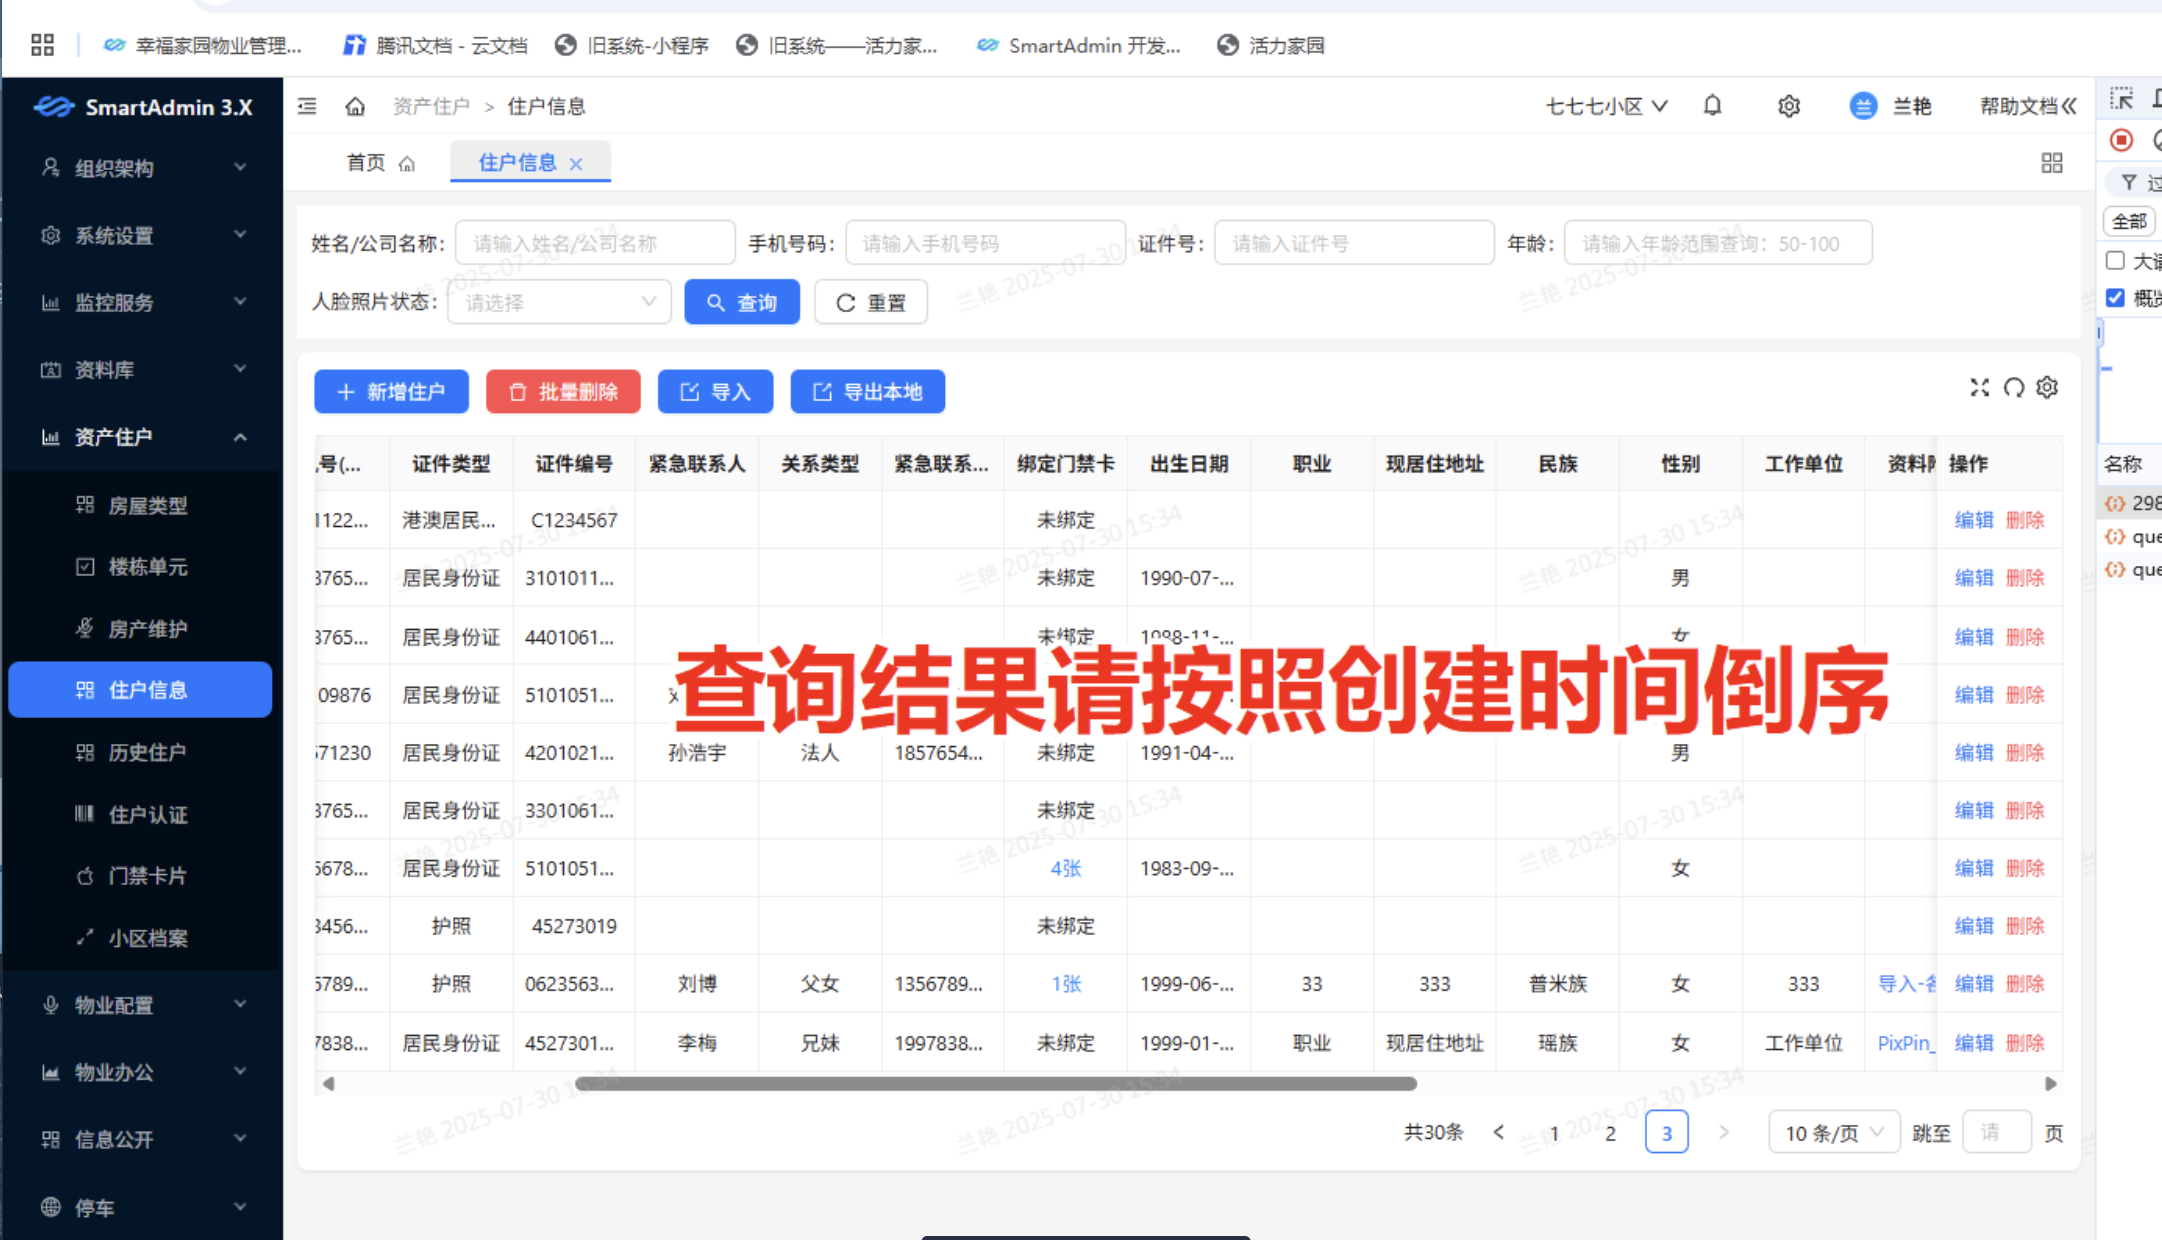Refresh the table with reload icon
Screen dimensions: 2162x1240
pos(2013,388)
